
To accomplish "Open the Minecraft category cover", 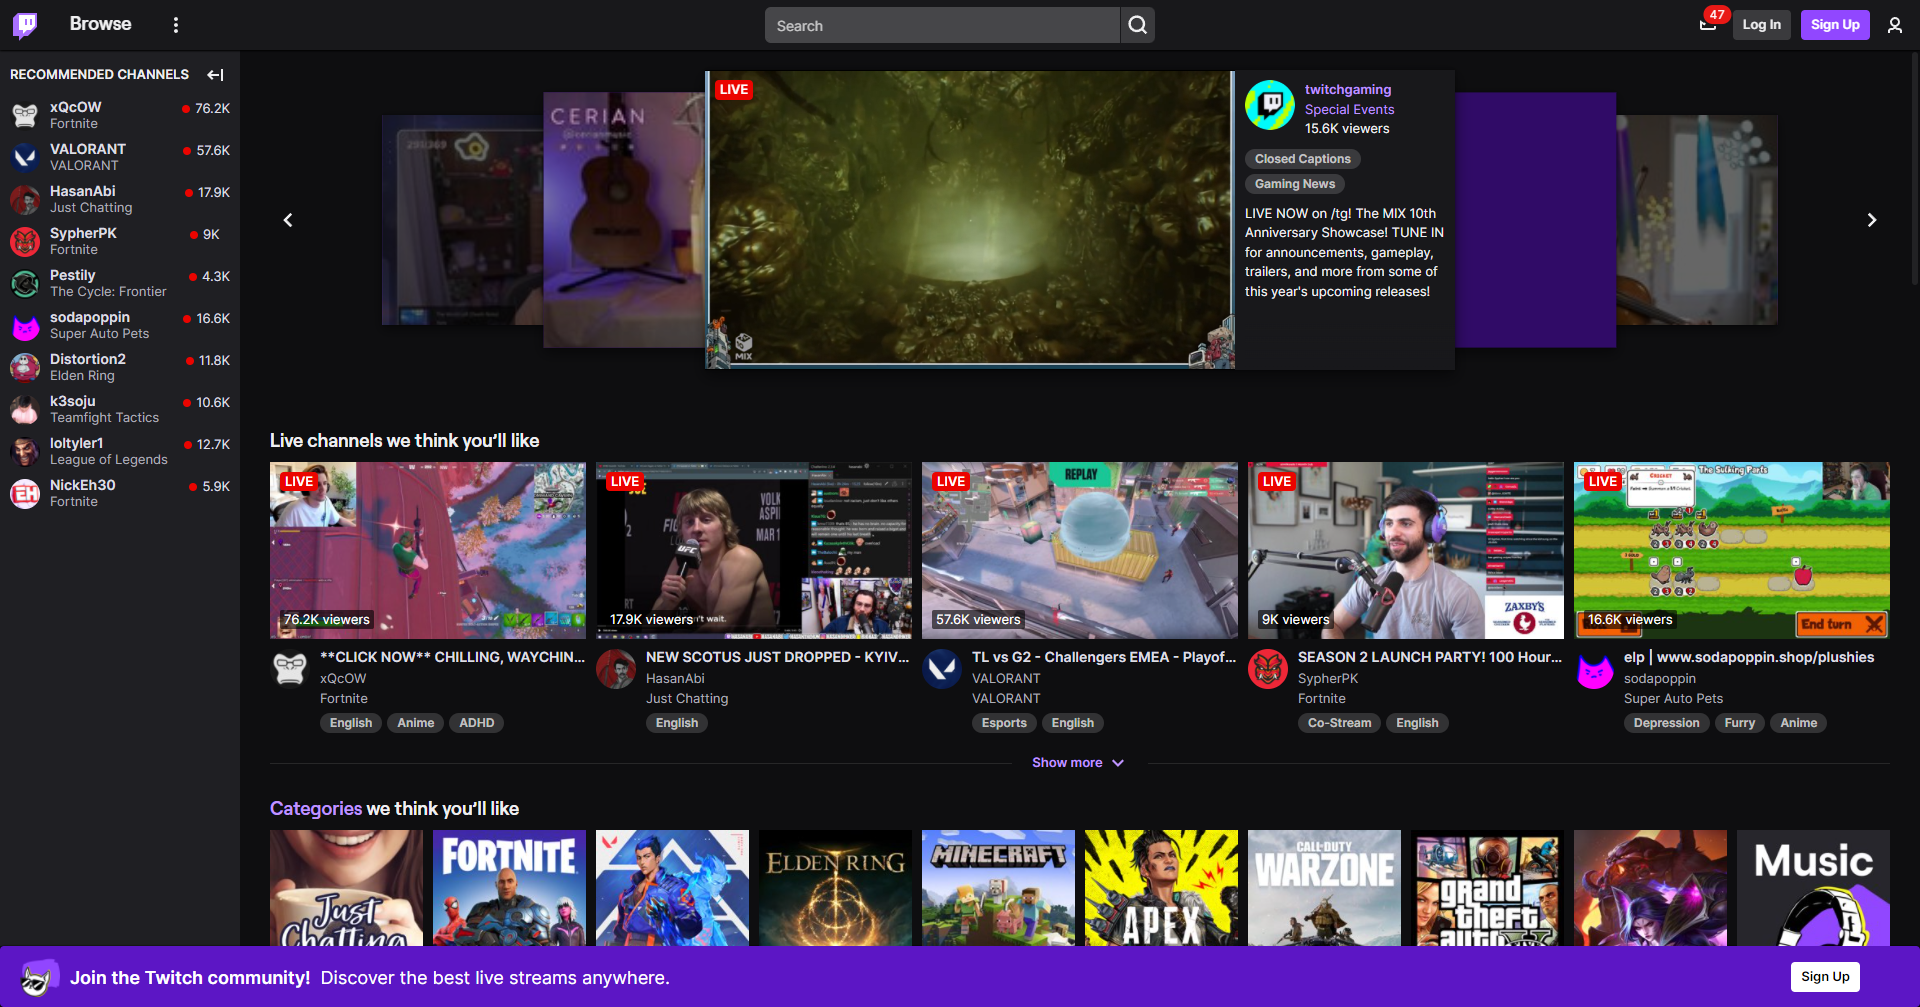I will click(x=999, y=888).
